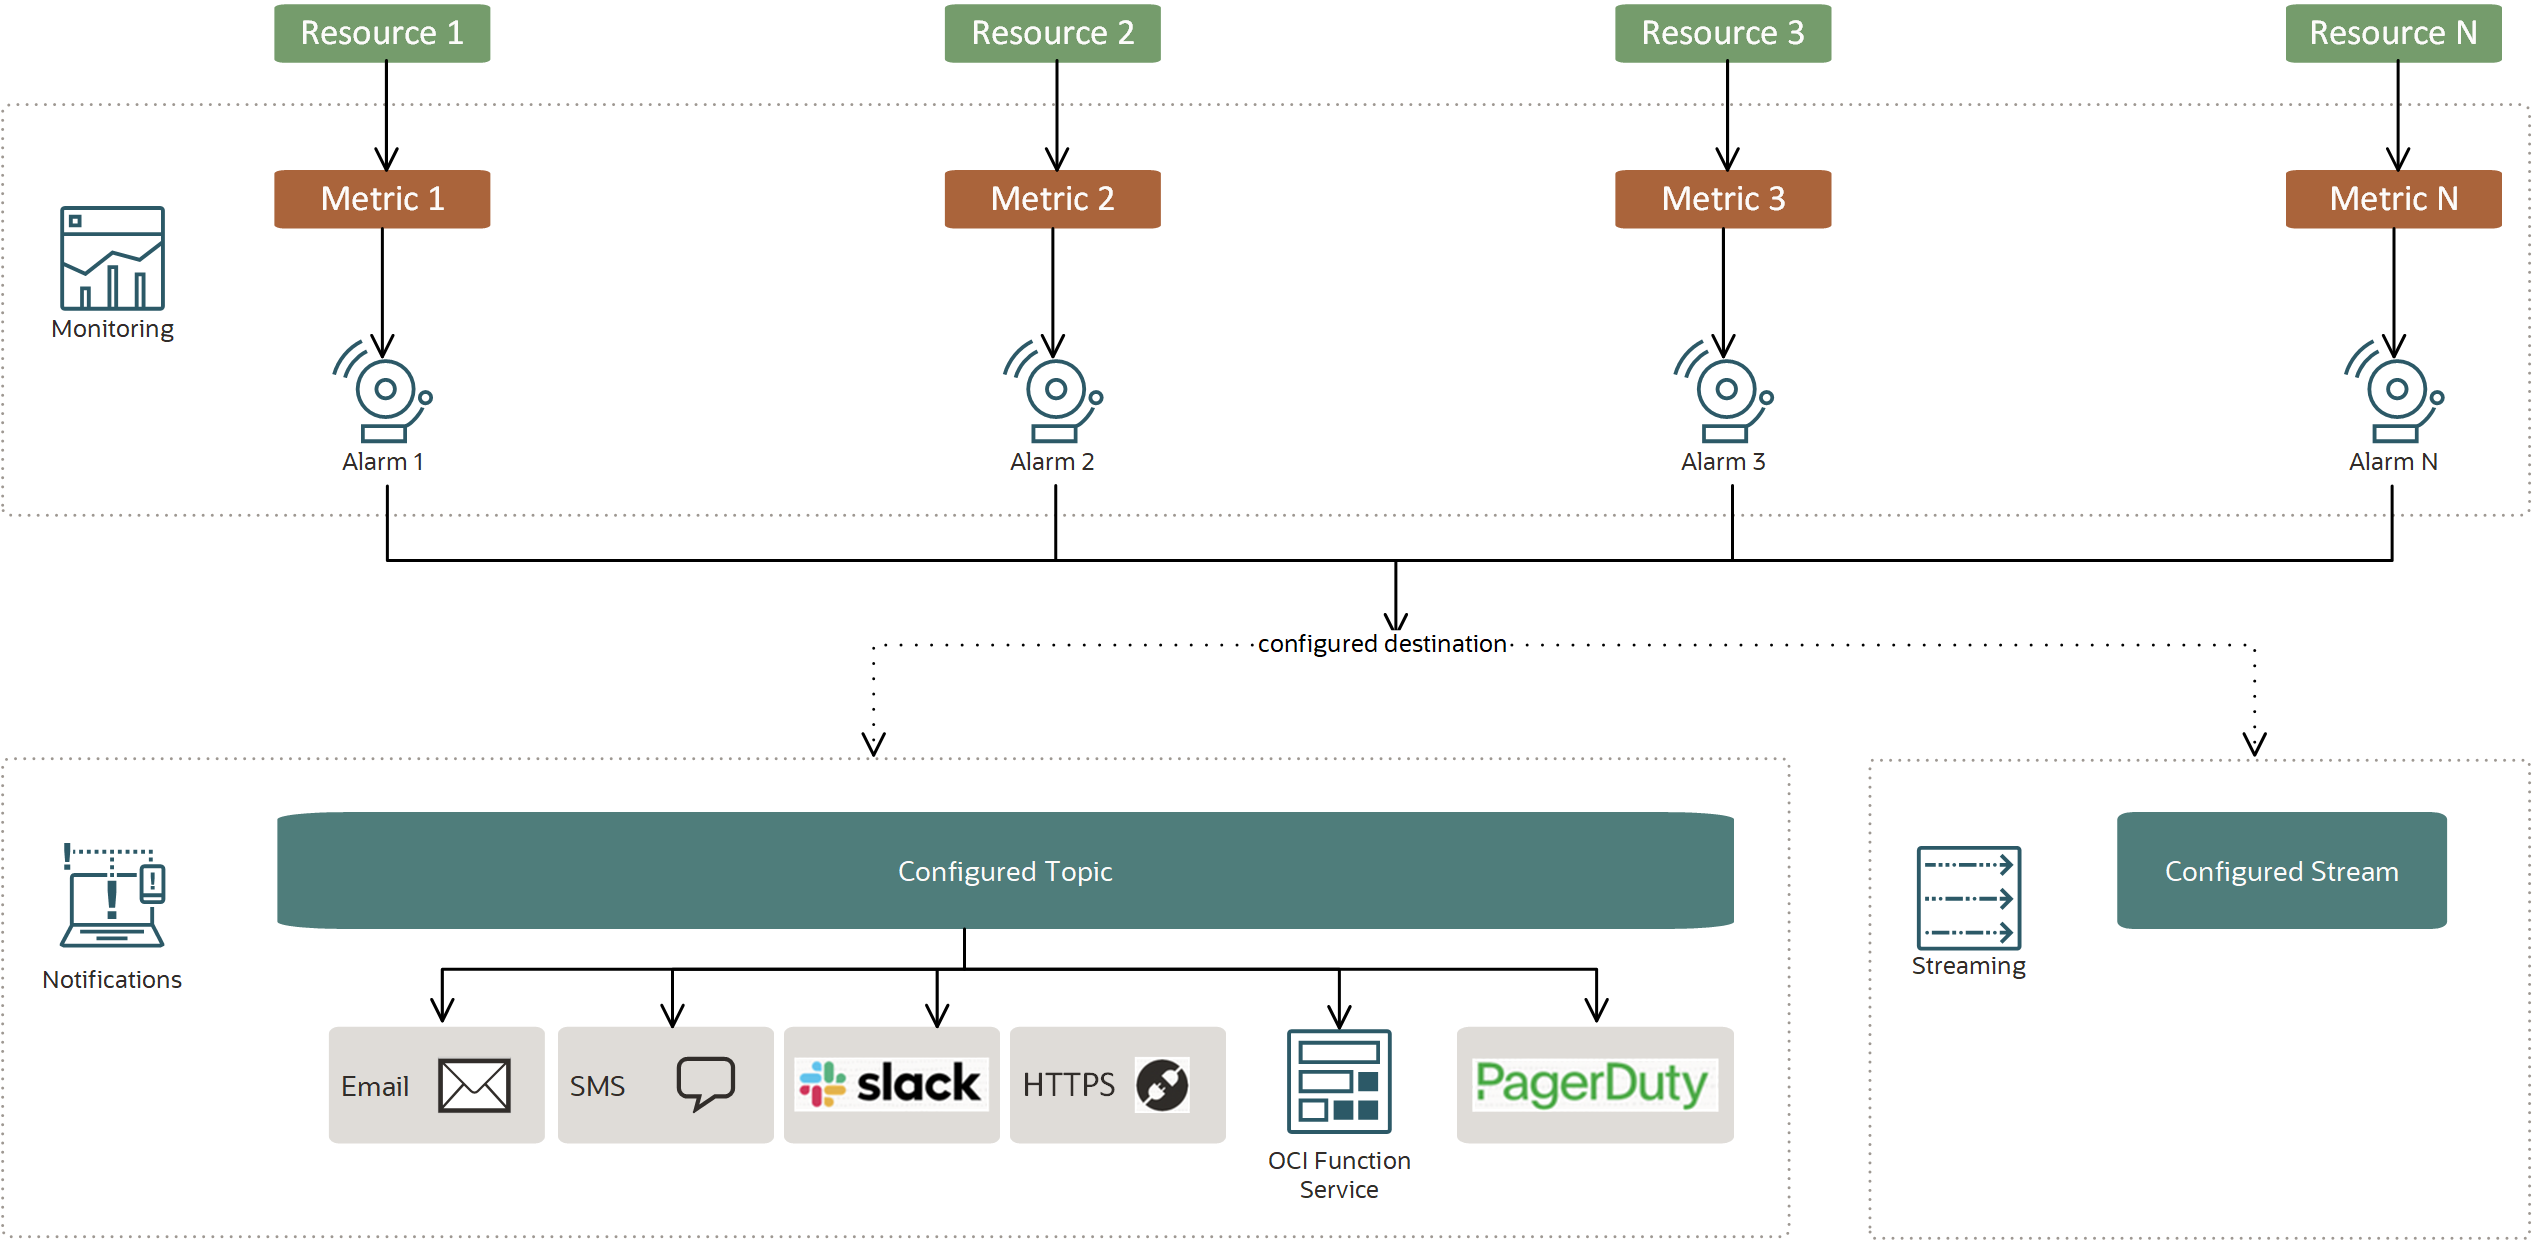Click the Metric 3 box
Viewport: 2532px width, 1240px height.
(1723, 199)
